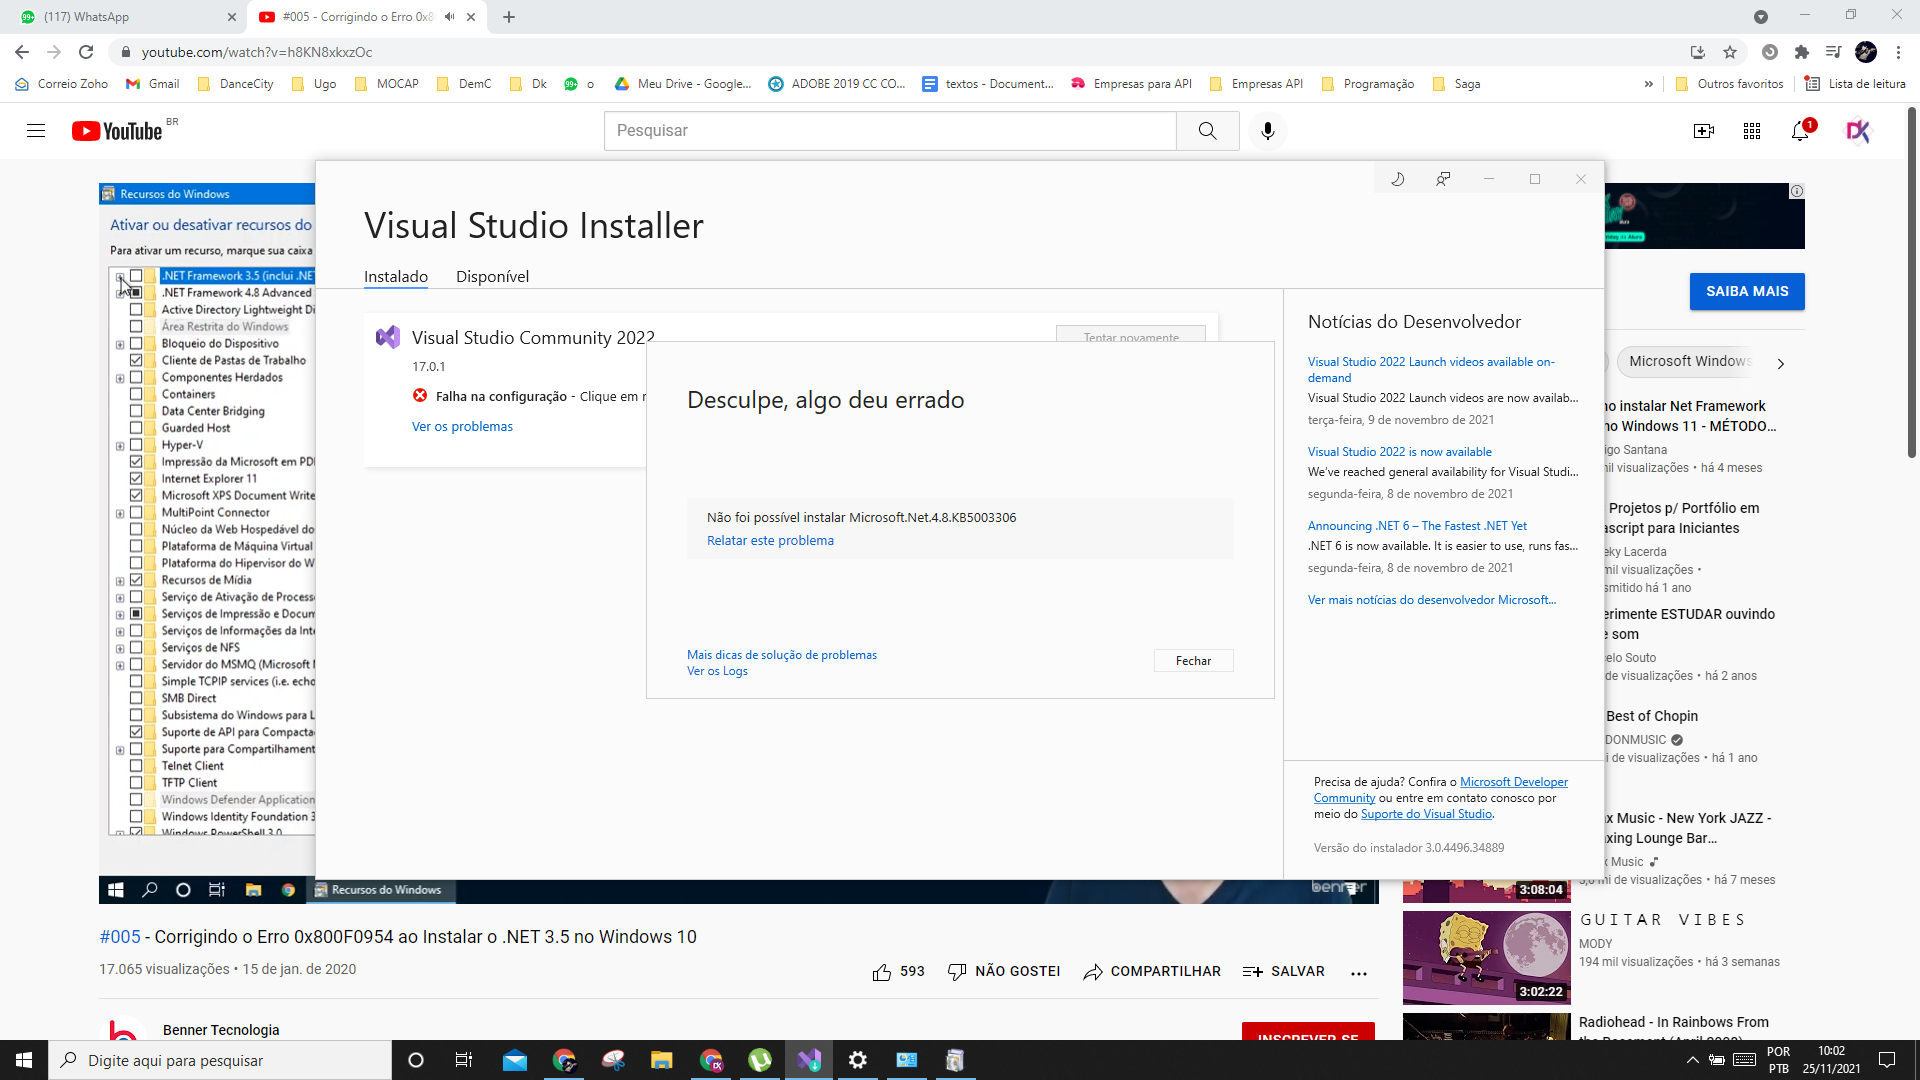Image resolution: width=1920 pixels, height=1080 pixels.
Task: Toggle Containers checkbox
Action: coord(136,395)
